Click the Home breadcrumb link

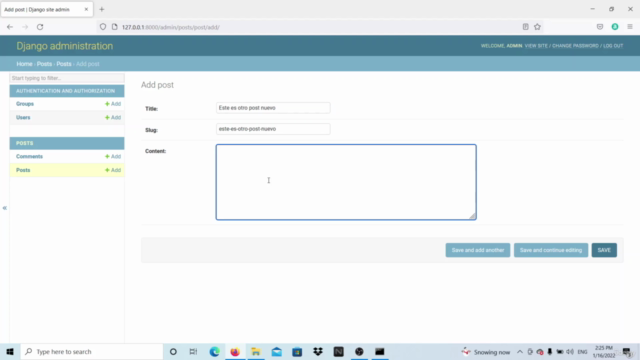tap(24, 64)
